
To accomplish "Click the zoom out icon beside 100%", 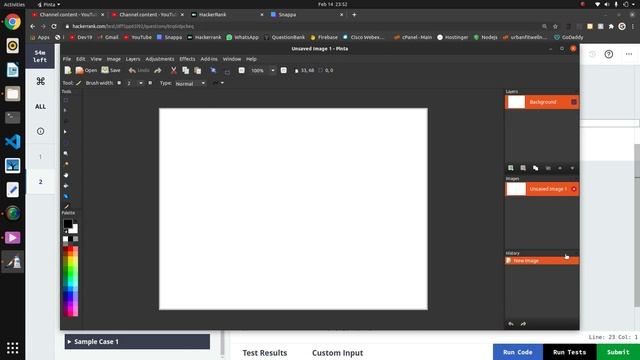I will click(x=242, y=70).
